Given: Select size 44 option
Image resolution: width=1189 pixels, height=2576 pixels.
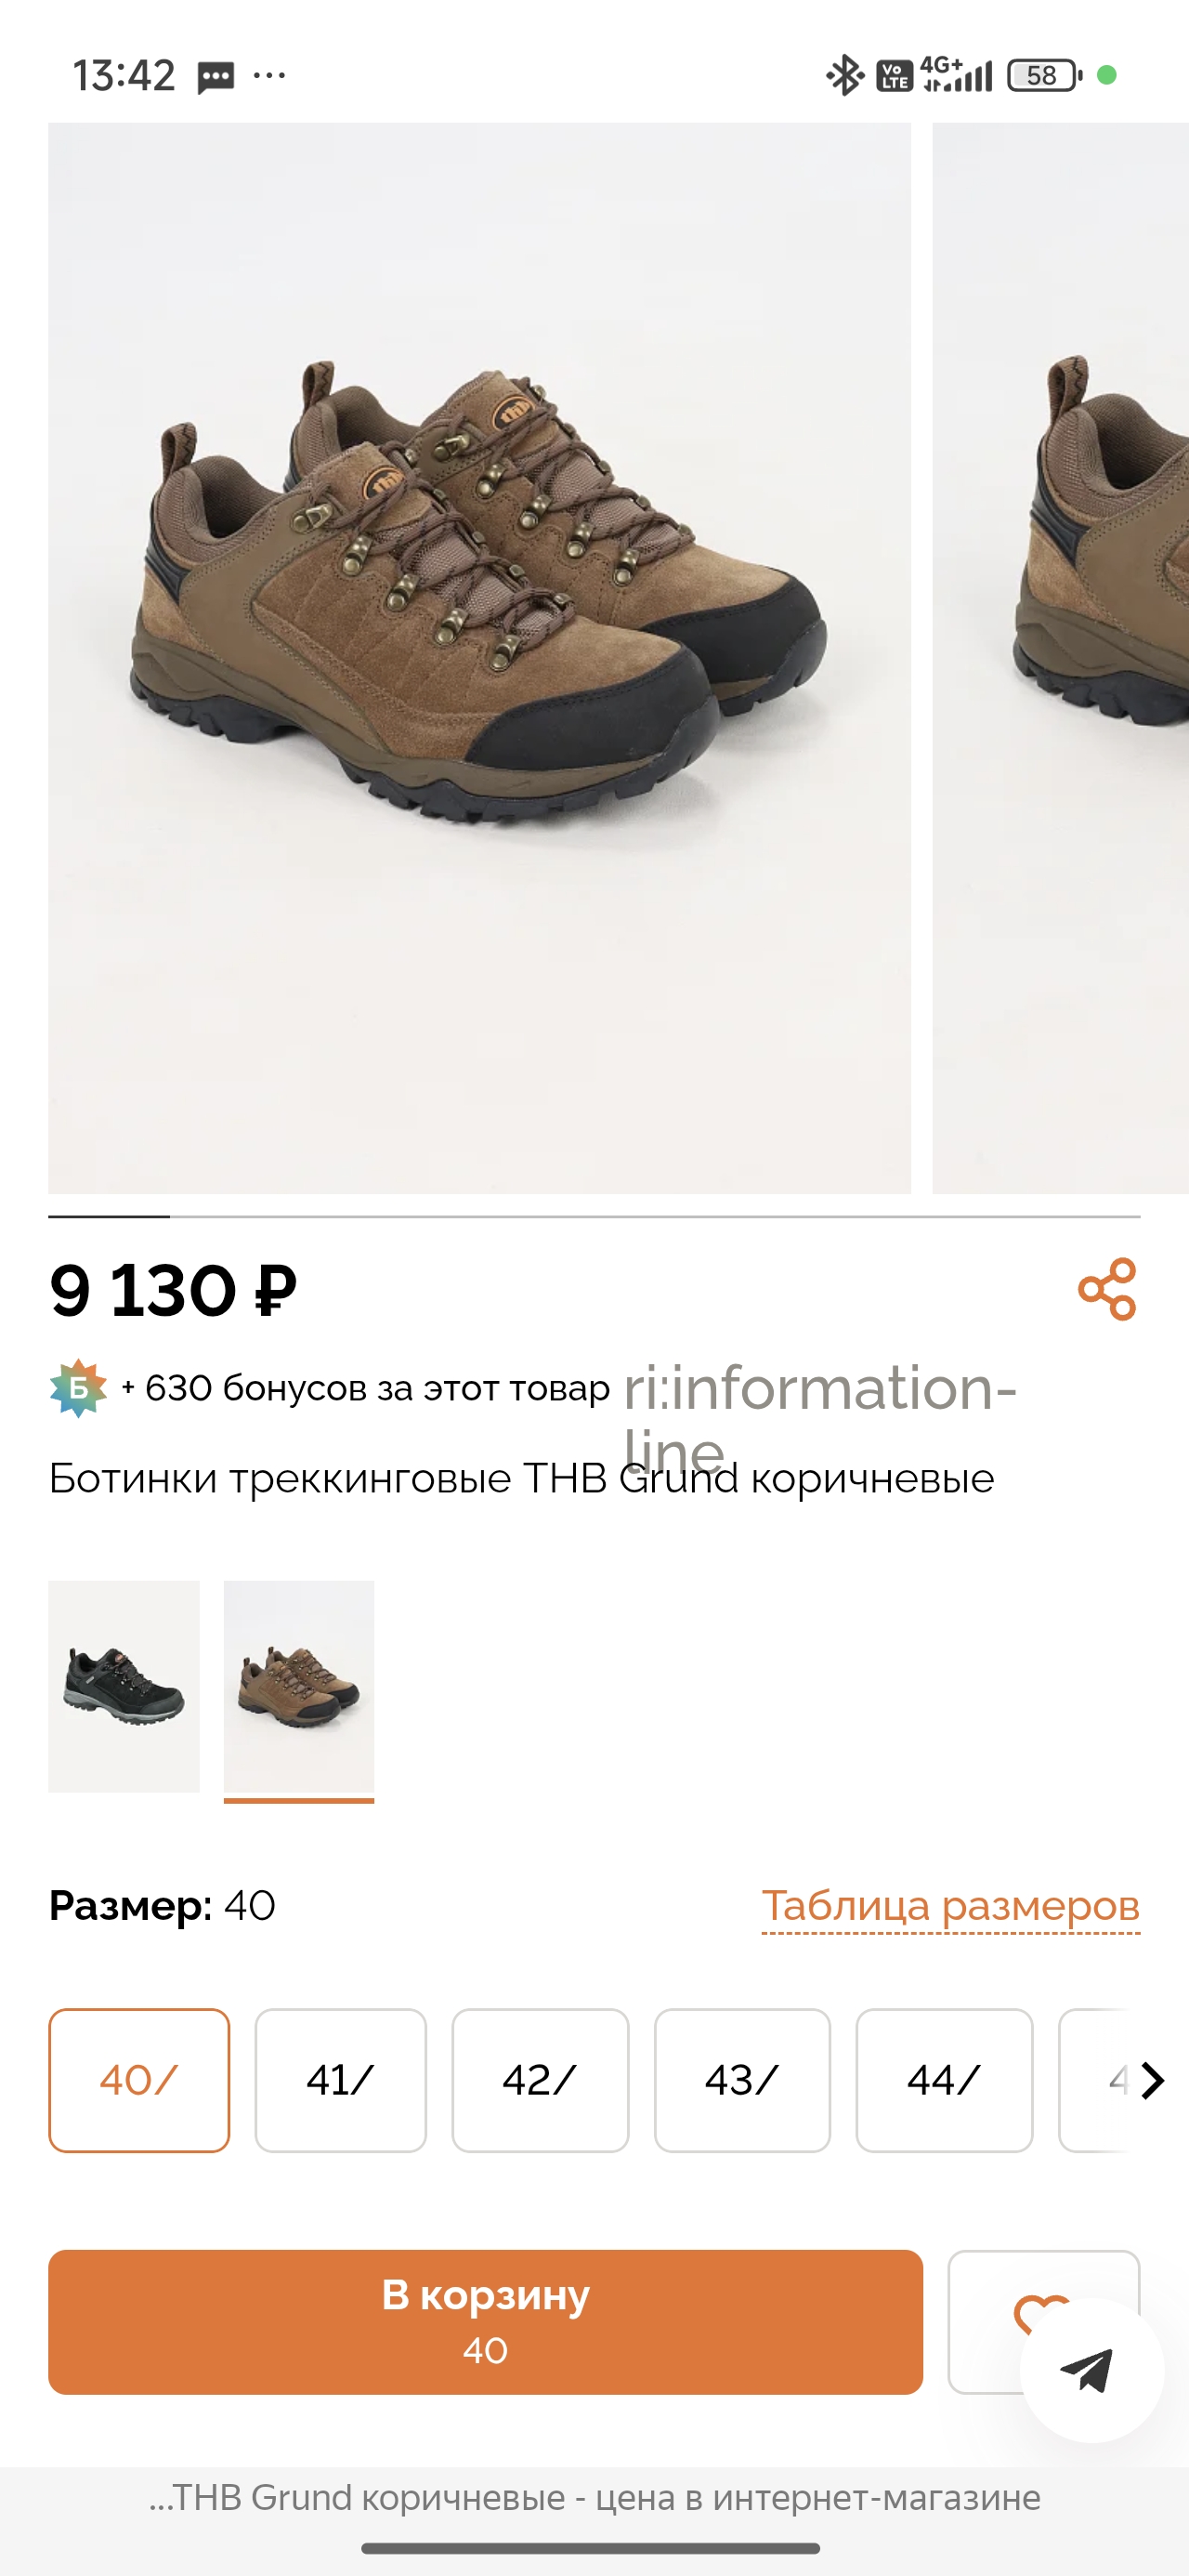Looking at the screenshot, I should point(944,2080).
